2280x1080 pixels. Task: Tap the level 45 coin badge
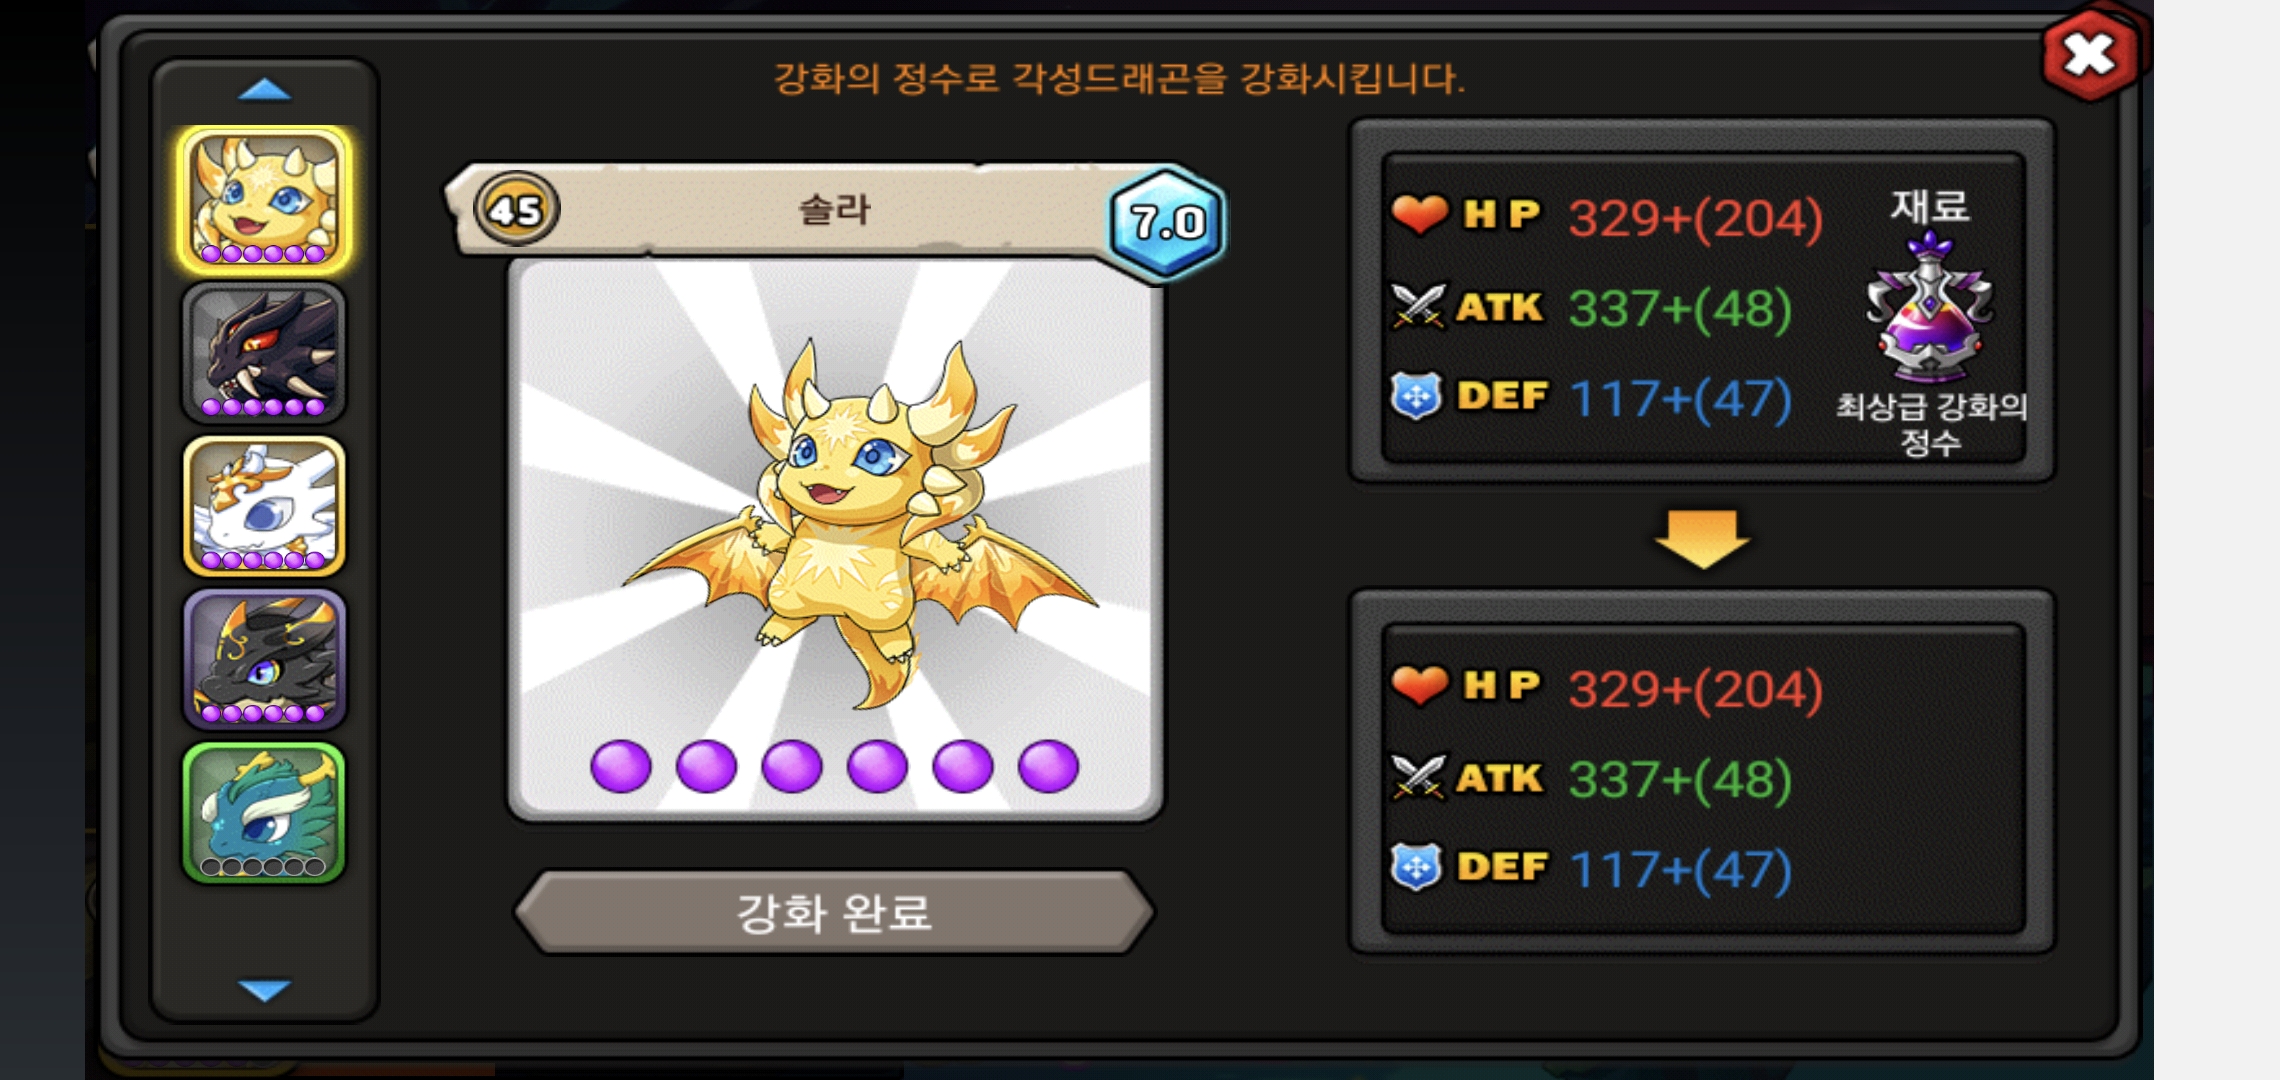coord(516,210)
